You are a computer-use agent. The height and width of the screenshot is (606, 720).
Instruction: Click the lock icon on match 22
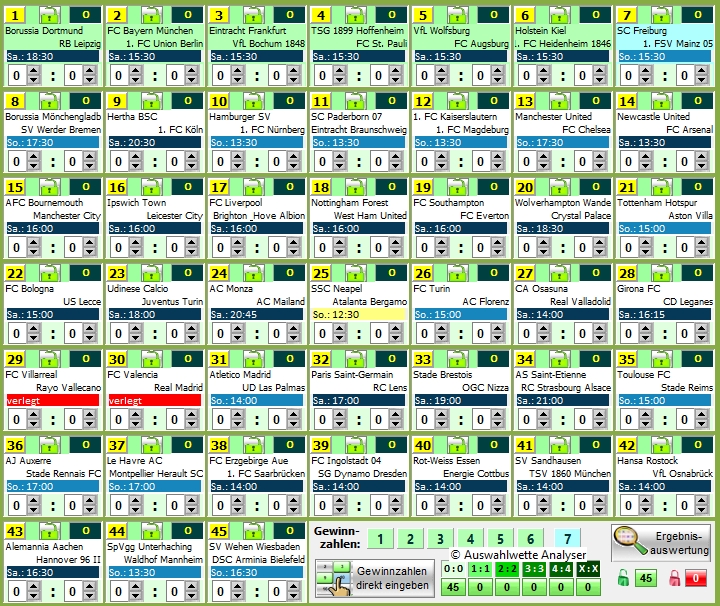point(50,273)
